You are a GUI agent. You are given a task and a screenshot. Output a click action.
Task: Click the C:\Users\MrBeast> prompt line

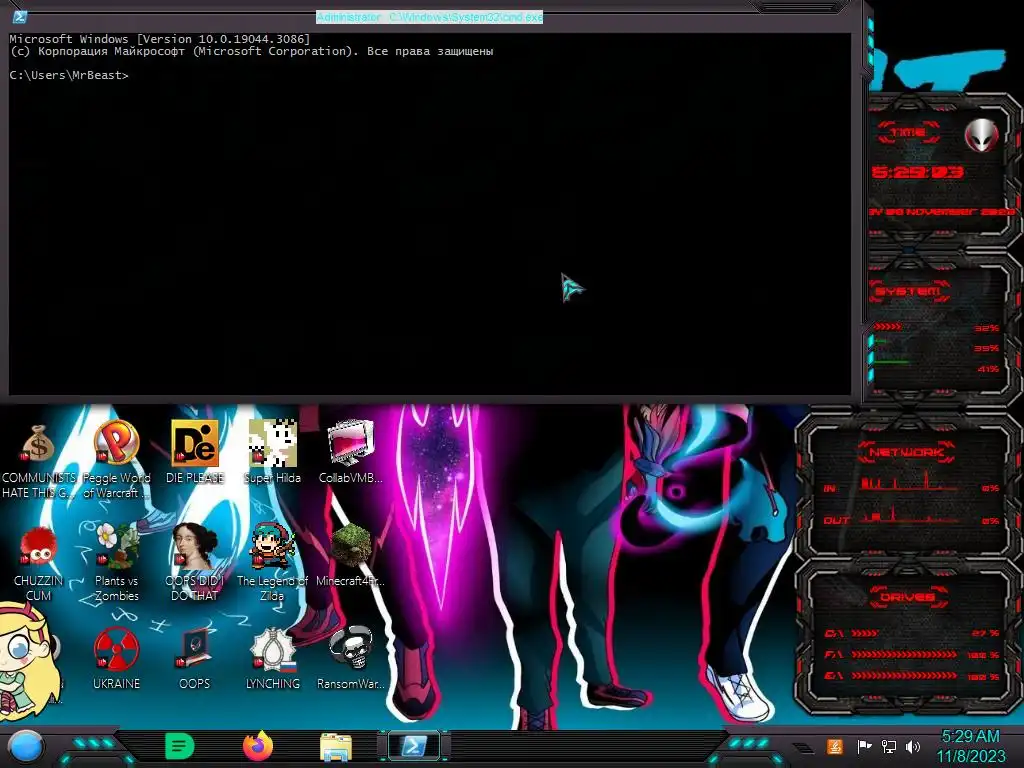point(69,75)
